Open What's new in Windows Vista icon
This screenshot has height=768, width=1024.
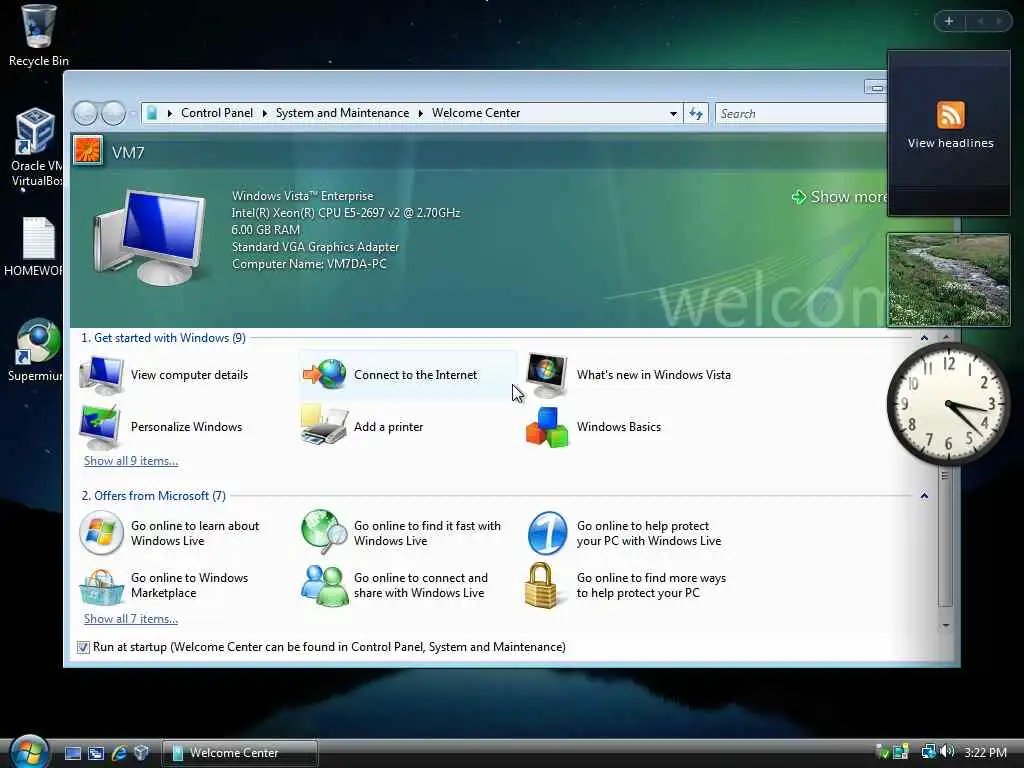[x=547, y=375]
